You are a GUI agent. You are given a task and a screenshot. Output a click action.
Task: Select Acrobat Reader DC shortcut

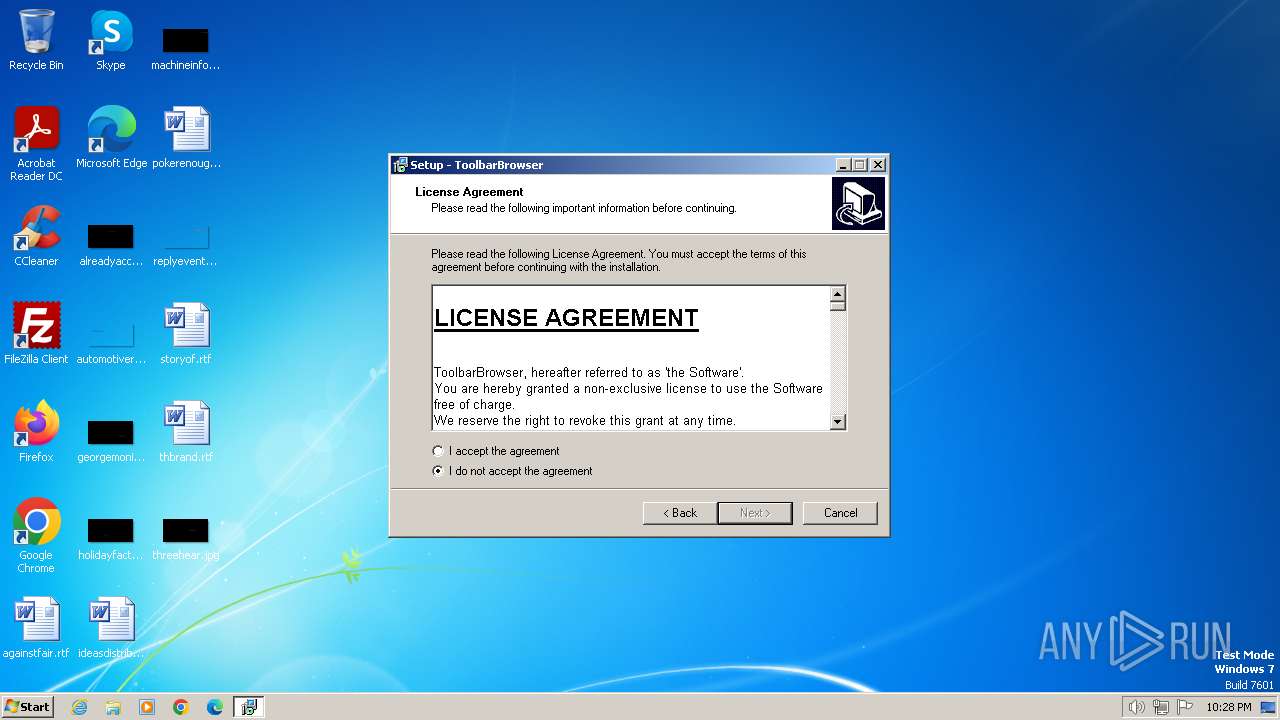[x=36, y=144]
